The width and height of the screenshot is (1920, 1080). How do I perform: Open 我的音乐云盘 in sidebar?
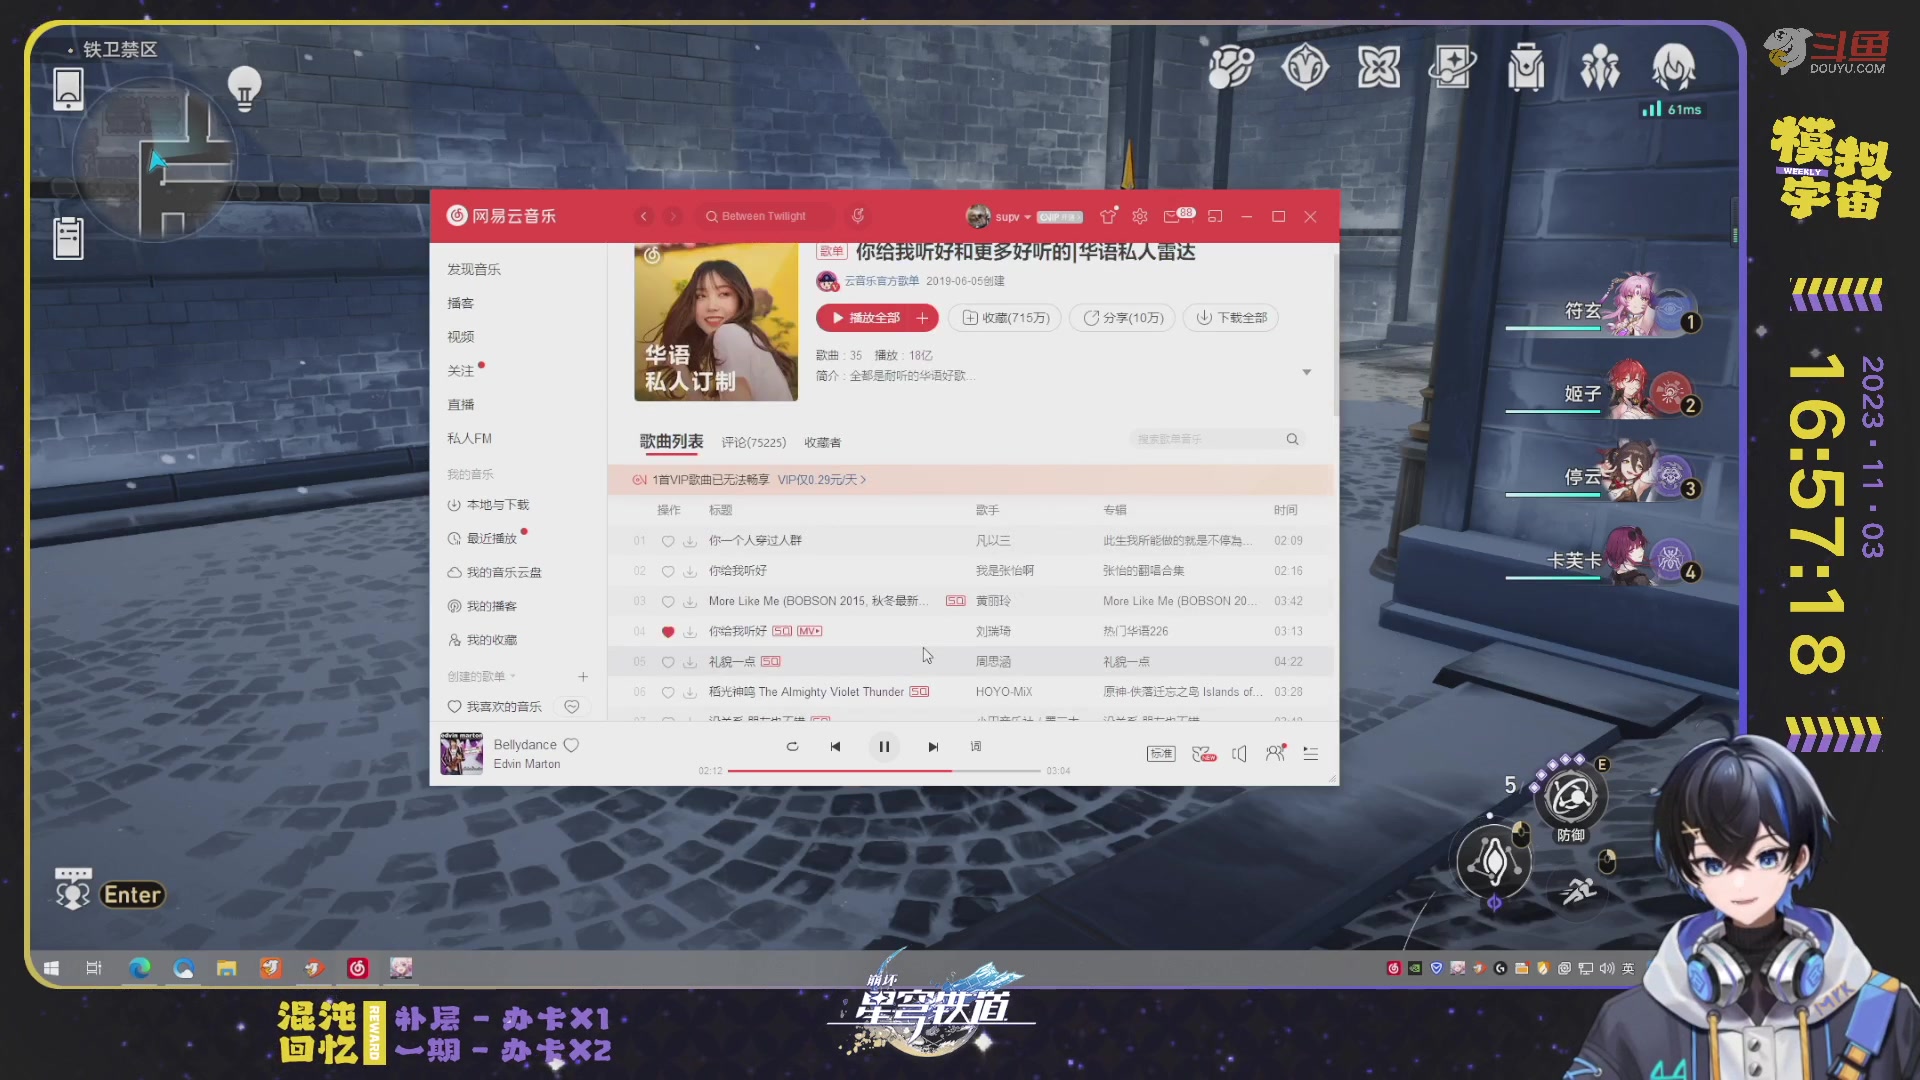pos(494,573)
